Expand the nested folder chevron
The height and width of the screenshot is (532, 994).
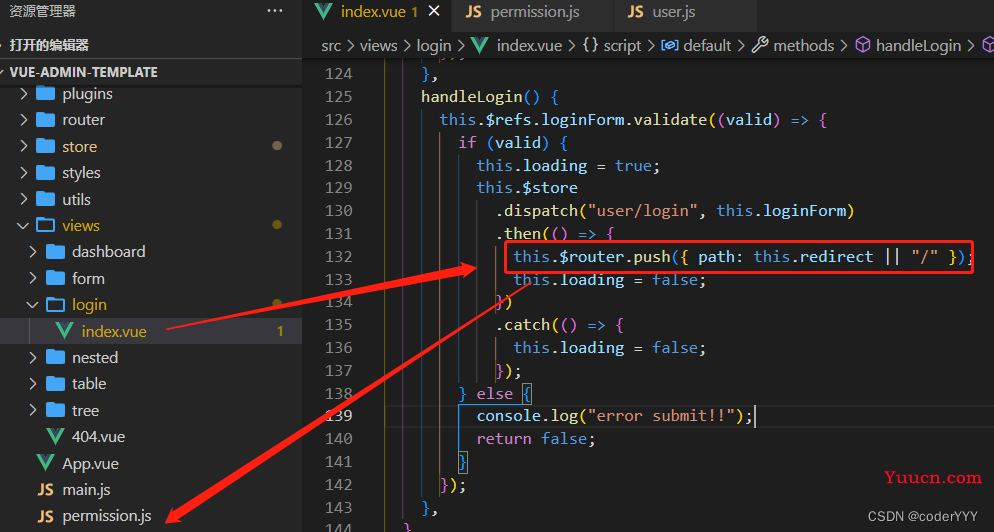[x=33, y=358]
